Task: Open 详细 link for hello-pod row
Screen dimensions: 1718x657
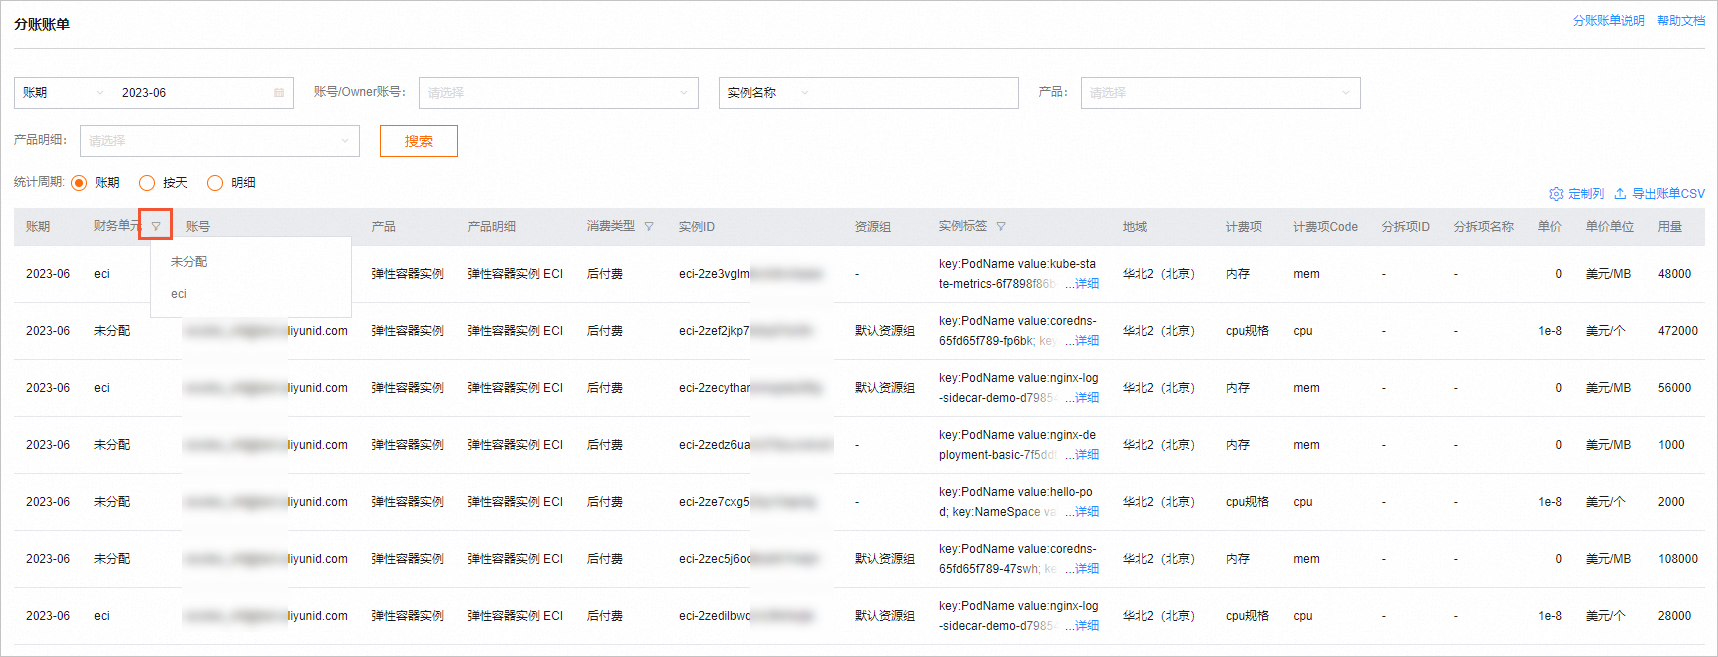Action: point(1087,512)
